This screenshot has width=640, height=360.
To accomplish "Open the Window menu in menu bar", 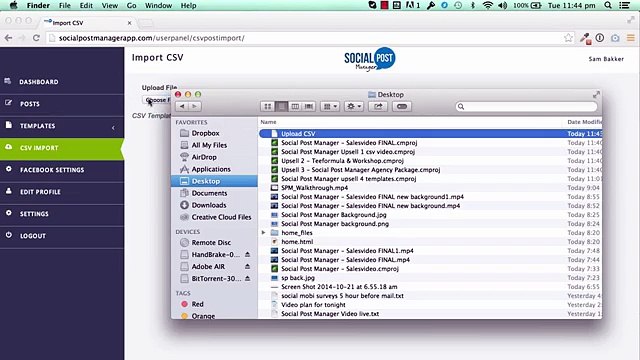I will click(x=158, y=5).
